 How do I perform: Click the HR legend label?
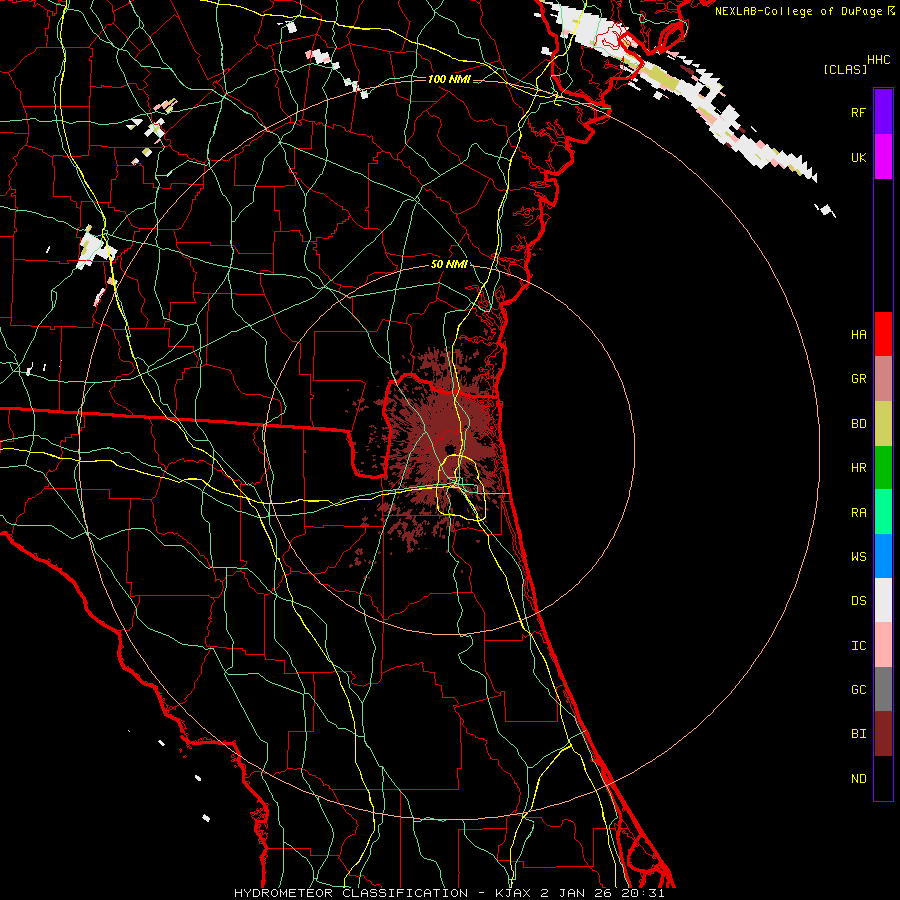858,468
